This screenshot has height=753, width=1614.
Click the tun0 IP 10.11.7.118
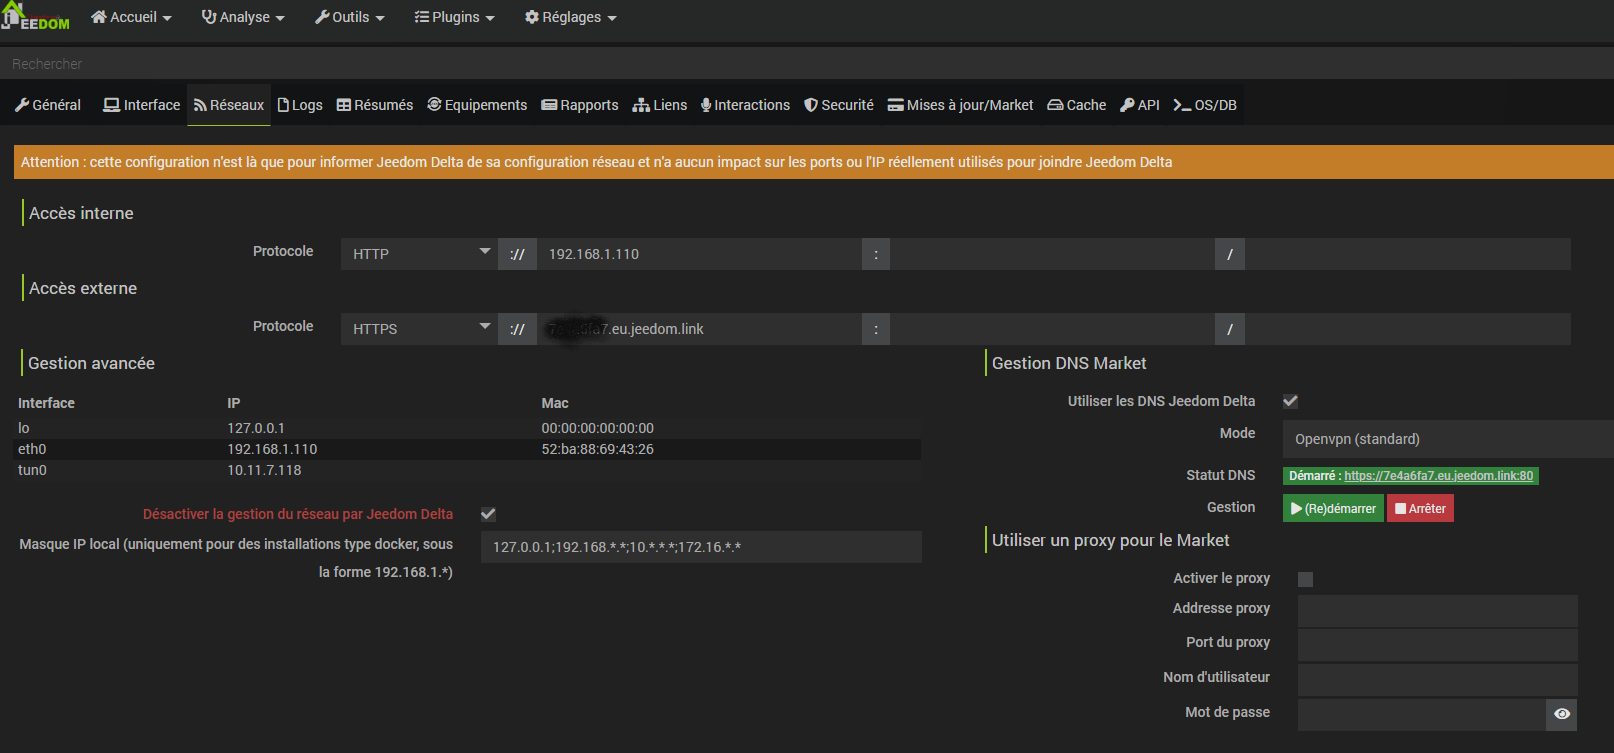264,470
